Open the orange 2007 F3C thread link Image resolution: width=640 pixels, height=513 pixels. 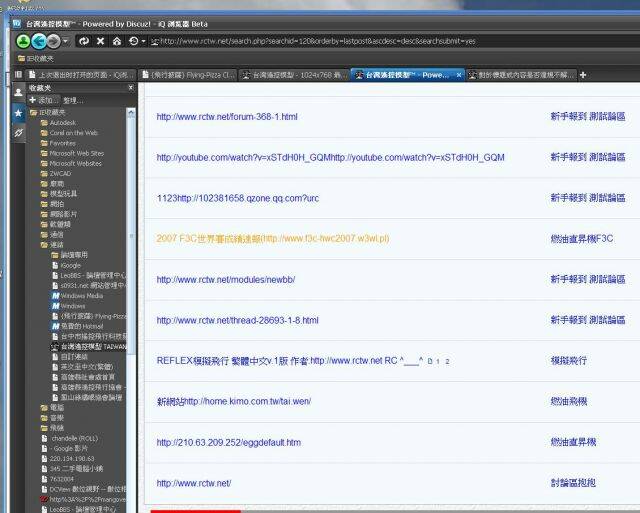coord(273,239)
